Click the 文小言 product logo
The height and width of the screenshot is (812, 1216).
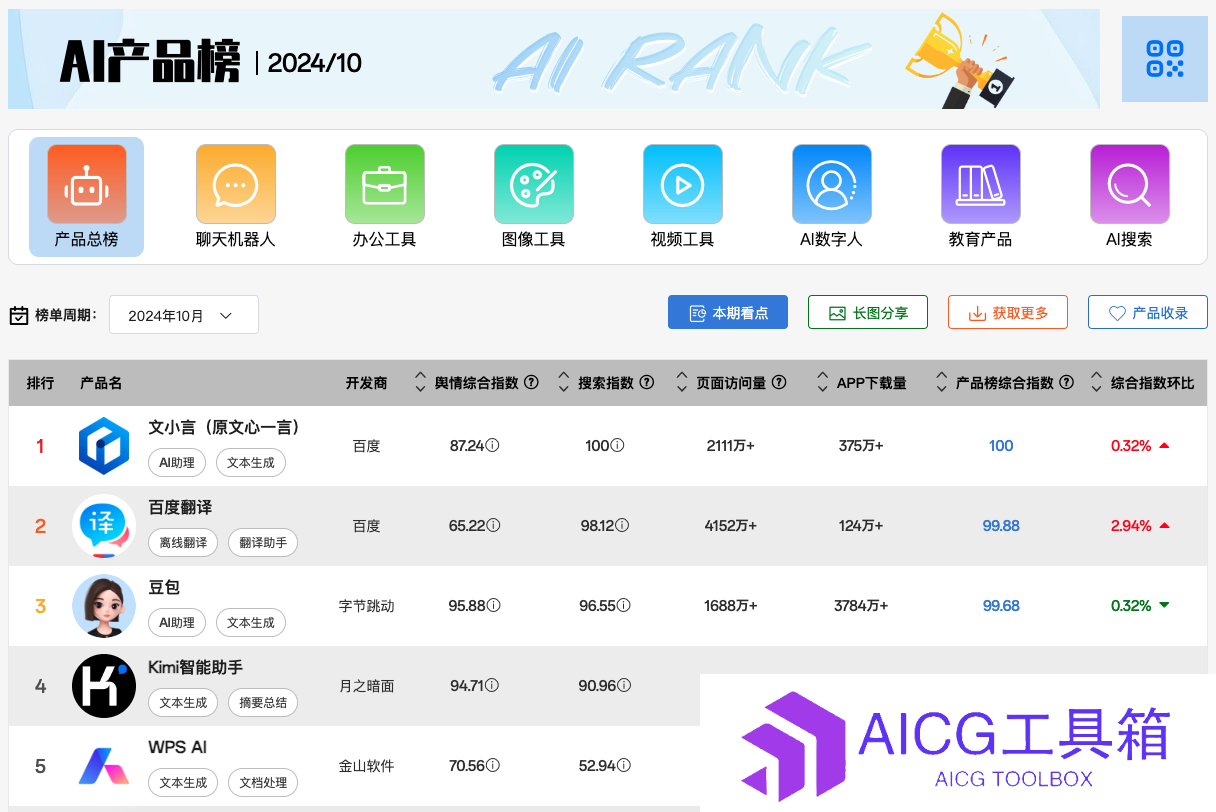click(104, 446)
